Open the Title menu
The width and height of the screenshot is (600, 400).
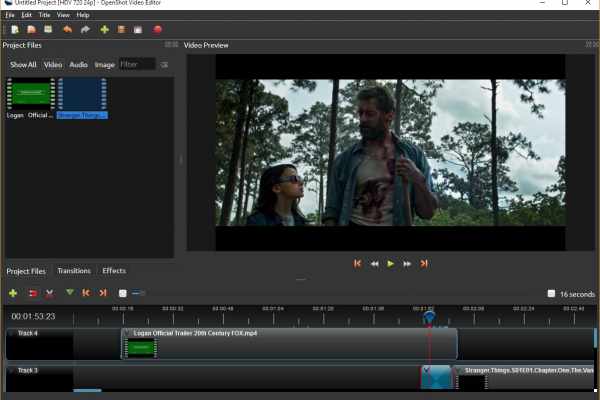click(x=44, y=15)
